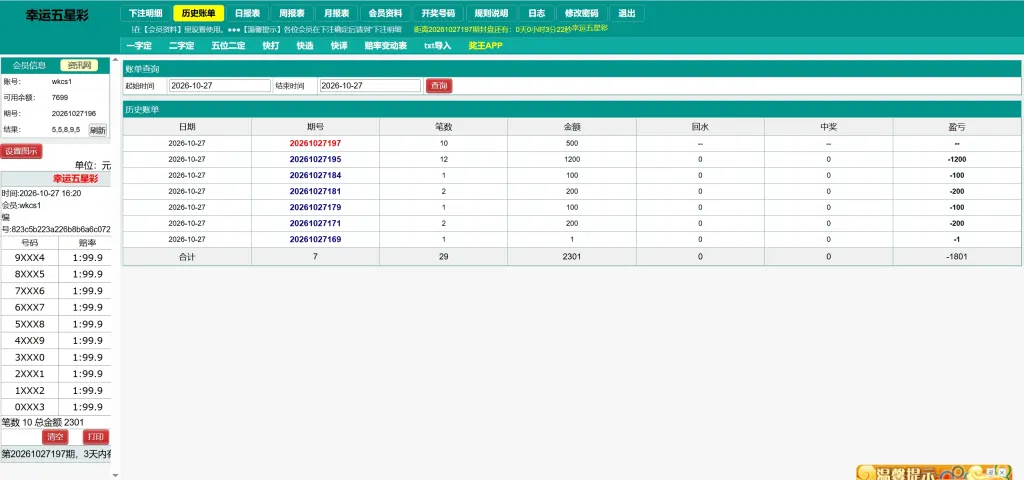The image size is (1024, 480).
Task: Select the 1XXX2 number row
Action: [x=56, y=391]
